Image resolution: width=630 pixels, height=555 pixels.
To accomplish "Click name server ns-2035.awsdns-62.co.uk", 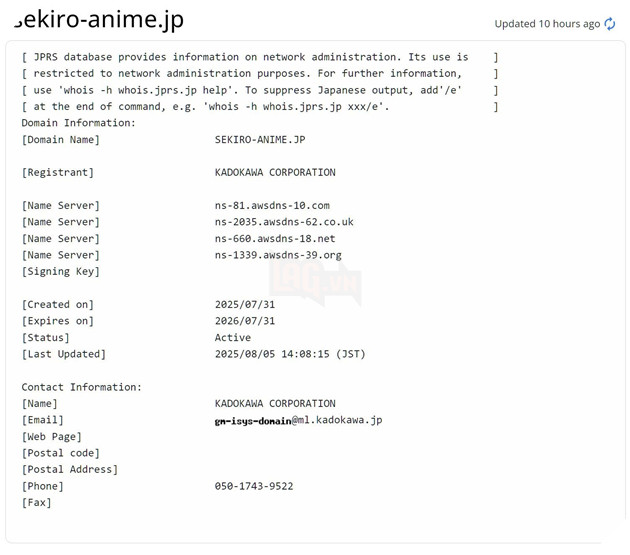I will click(284, 222).
